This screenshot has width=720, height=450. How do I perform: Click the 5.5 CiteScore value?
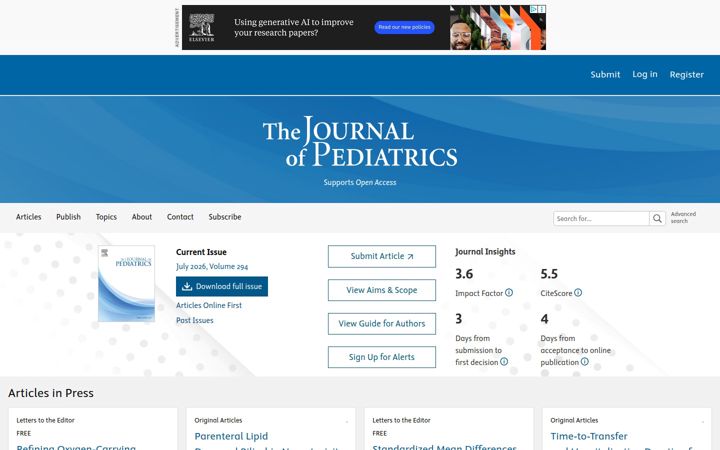(x=549, y=274)
